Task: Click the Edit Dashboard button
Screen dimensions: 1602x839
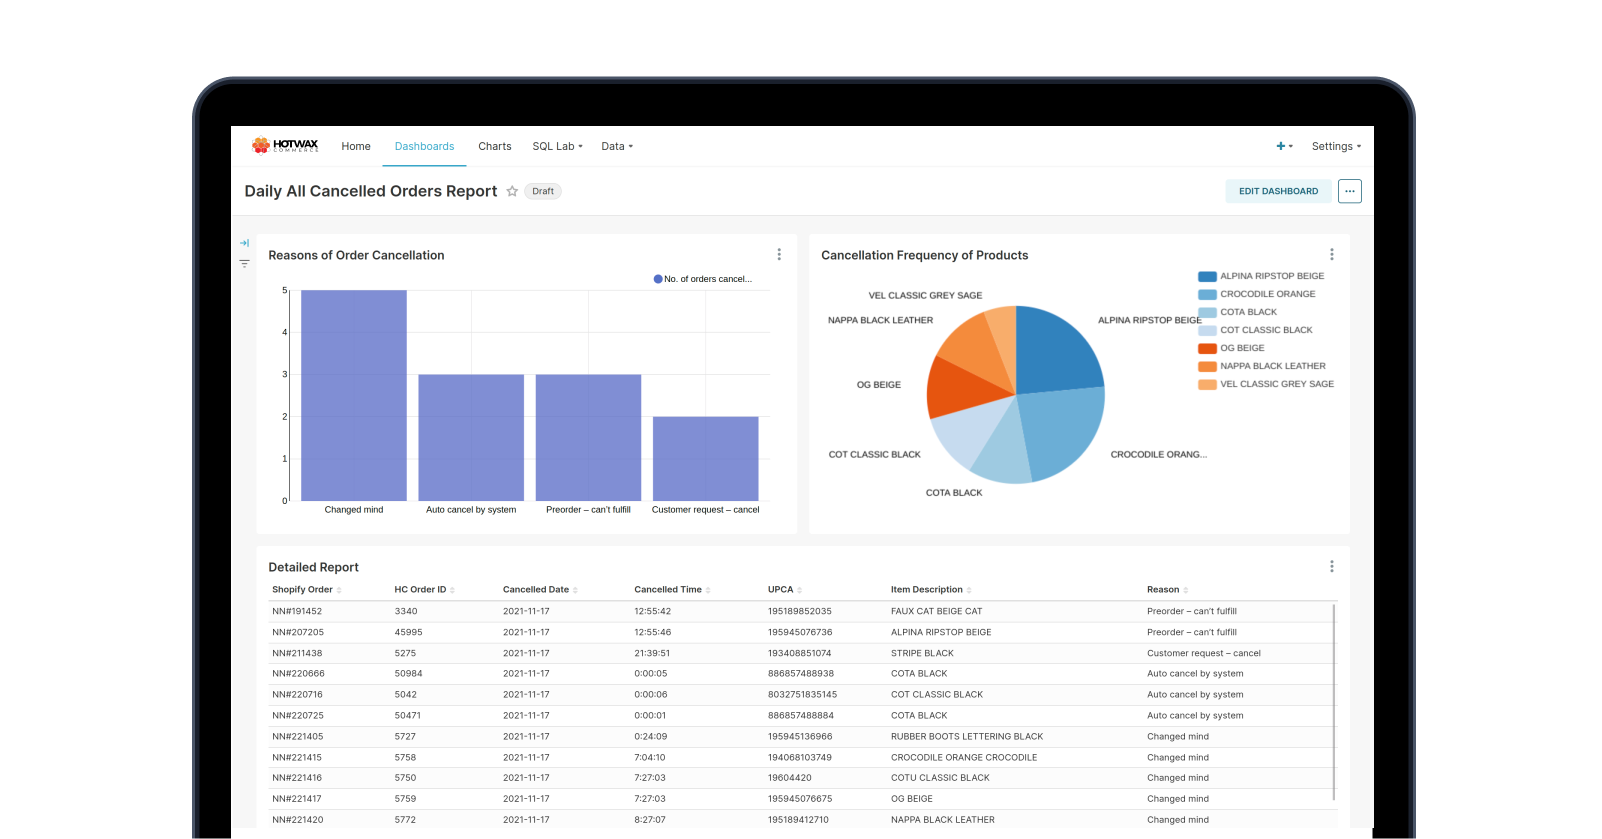Action: click(x=1278, y=191)
